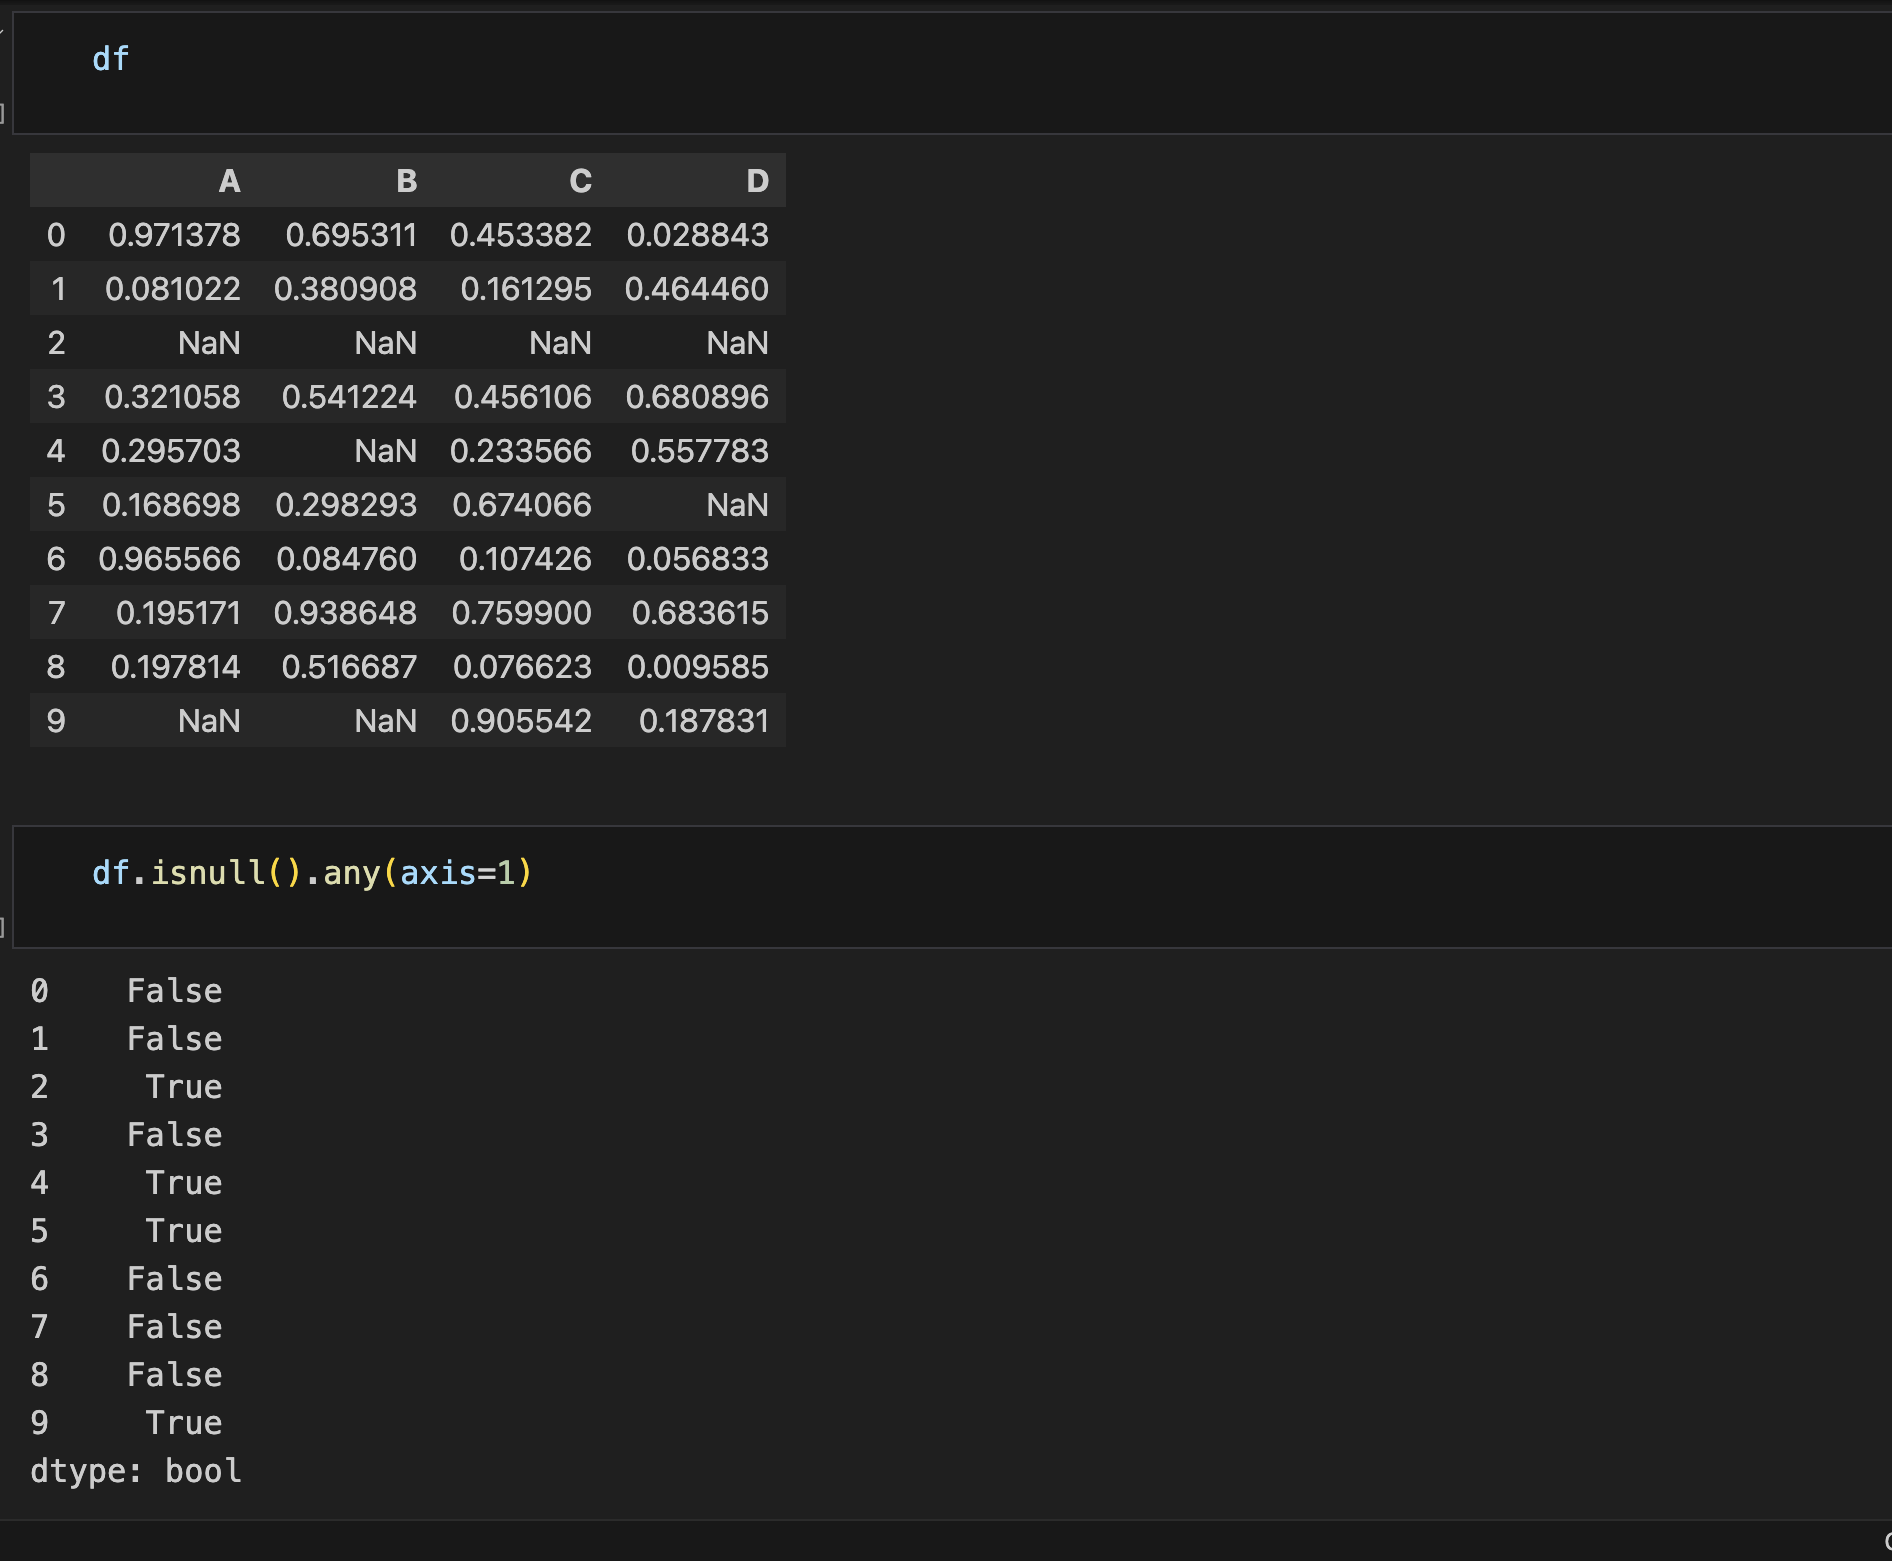
Task: Click the False output for index 6
Action: tap(175, 1279)
